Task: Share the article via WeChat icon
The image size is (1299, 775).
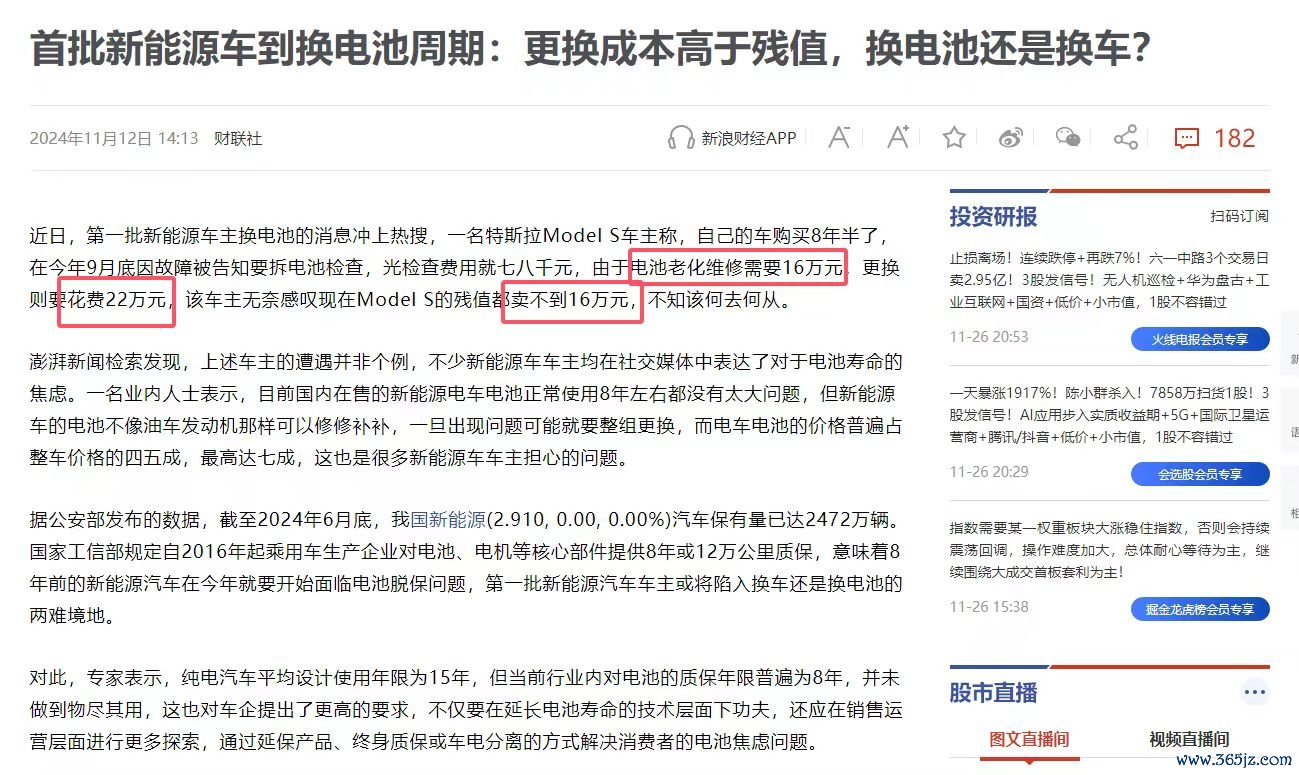Action: pyautogui.click(x=1069, y=138)
